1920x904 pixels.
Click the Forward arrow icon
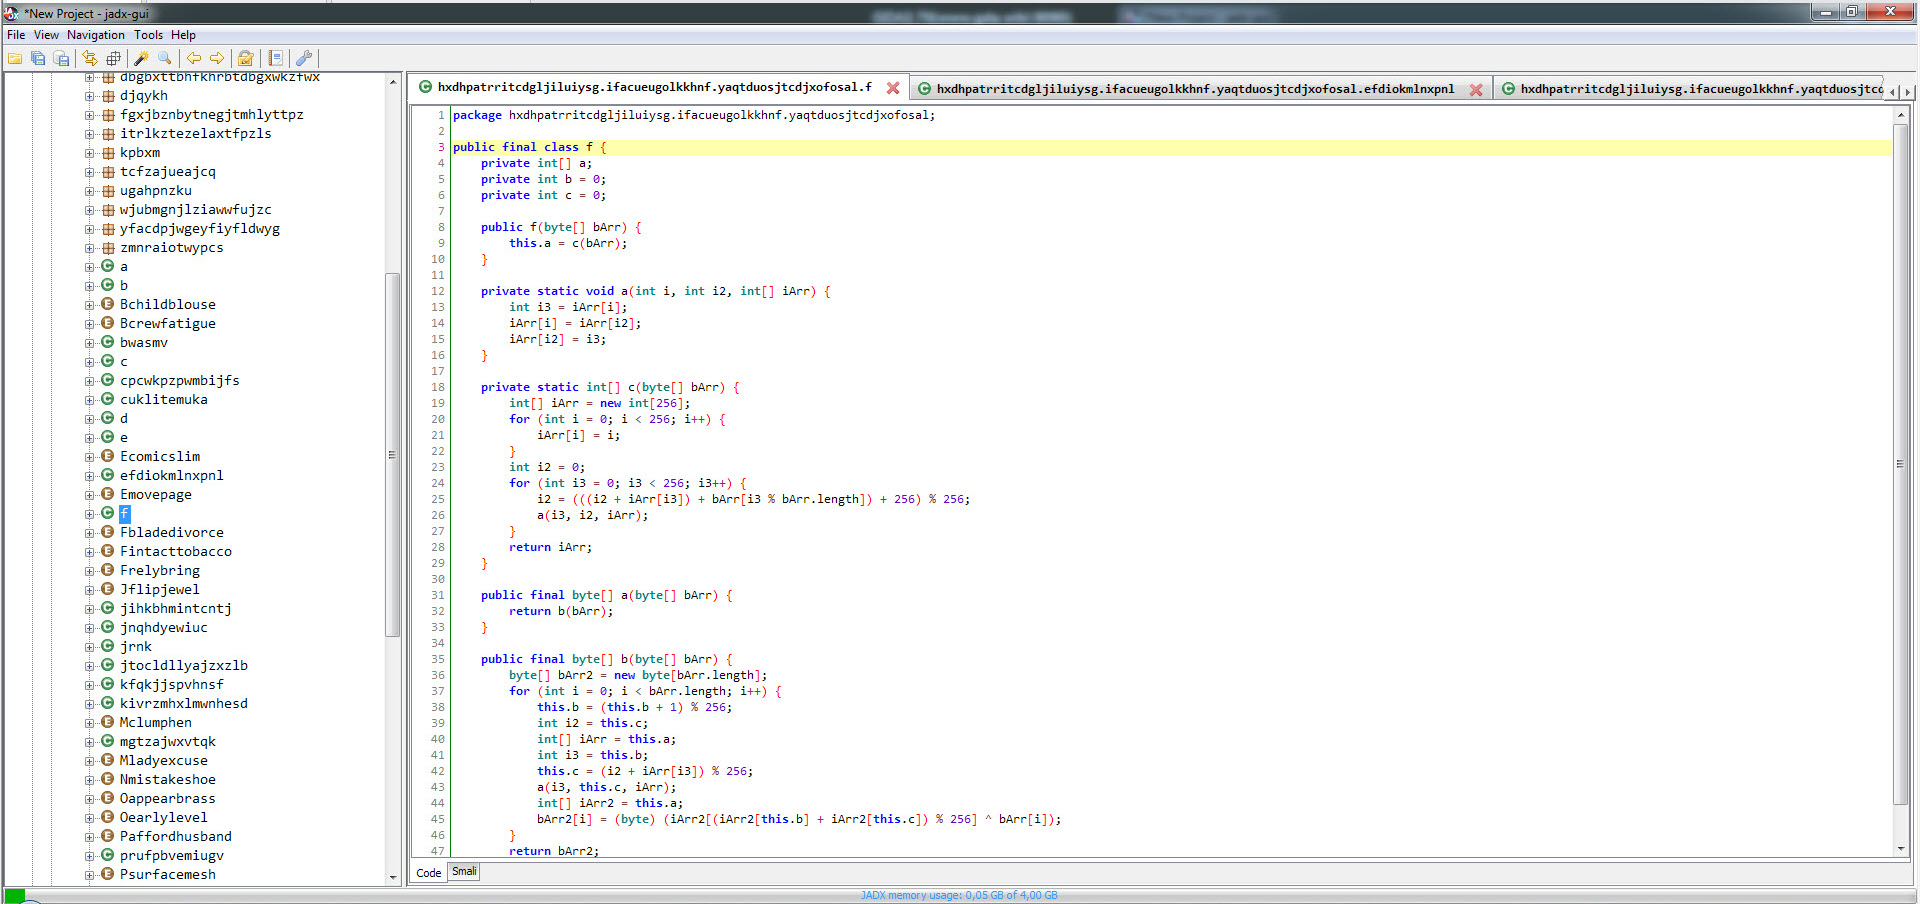217,58
